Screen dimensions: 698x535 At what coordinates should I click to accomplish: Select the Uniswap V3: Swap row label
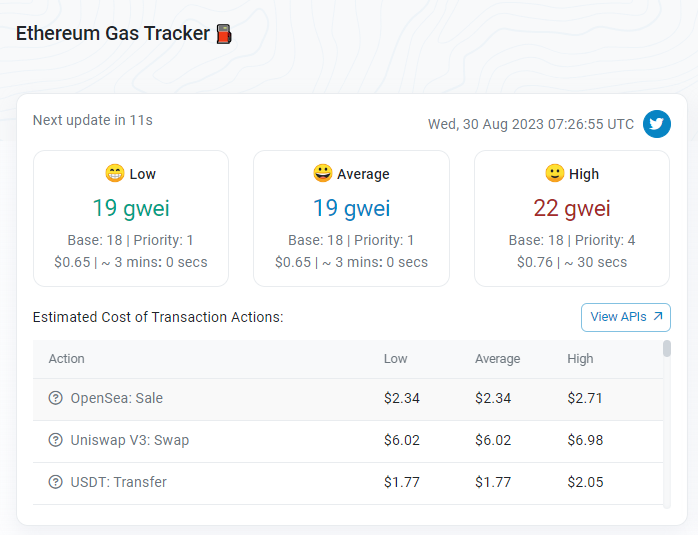pos(130,440)
